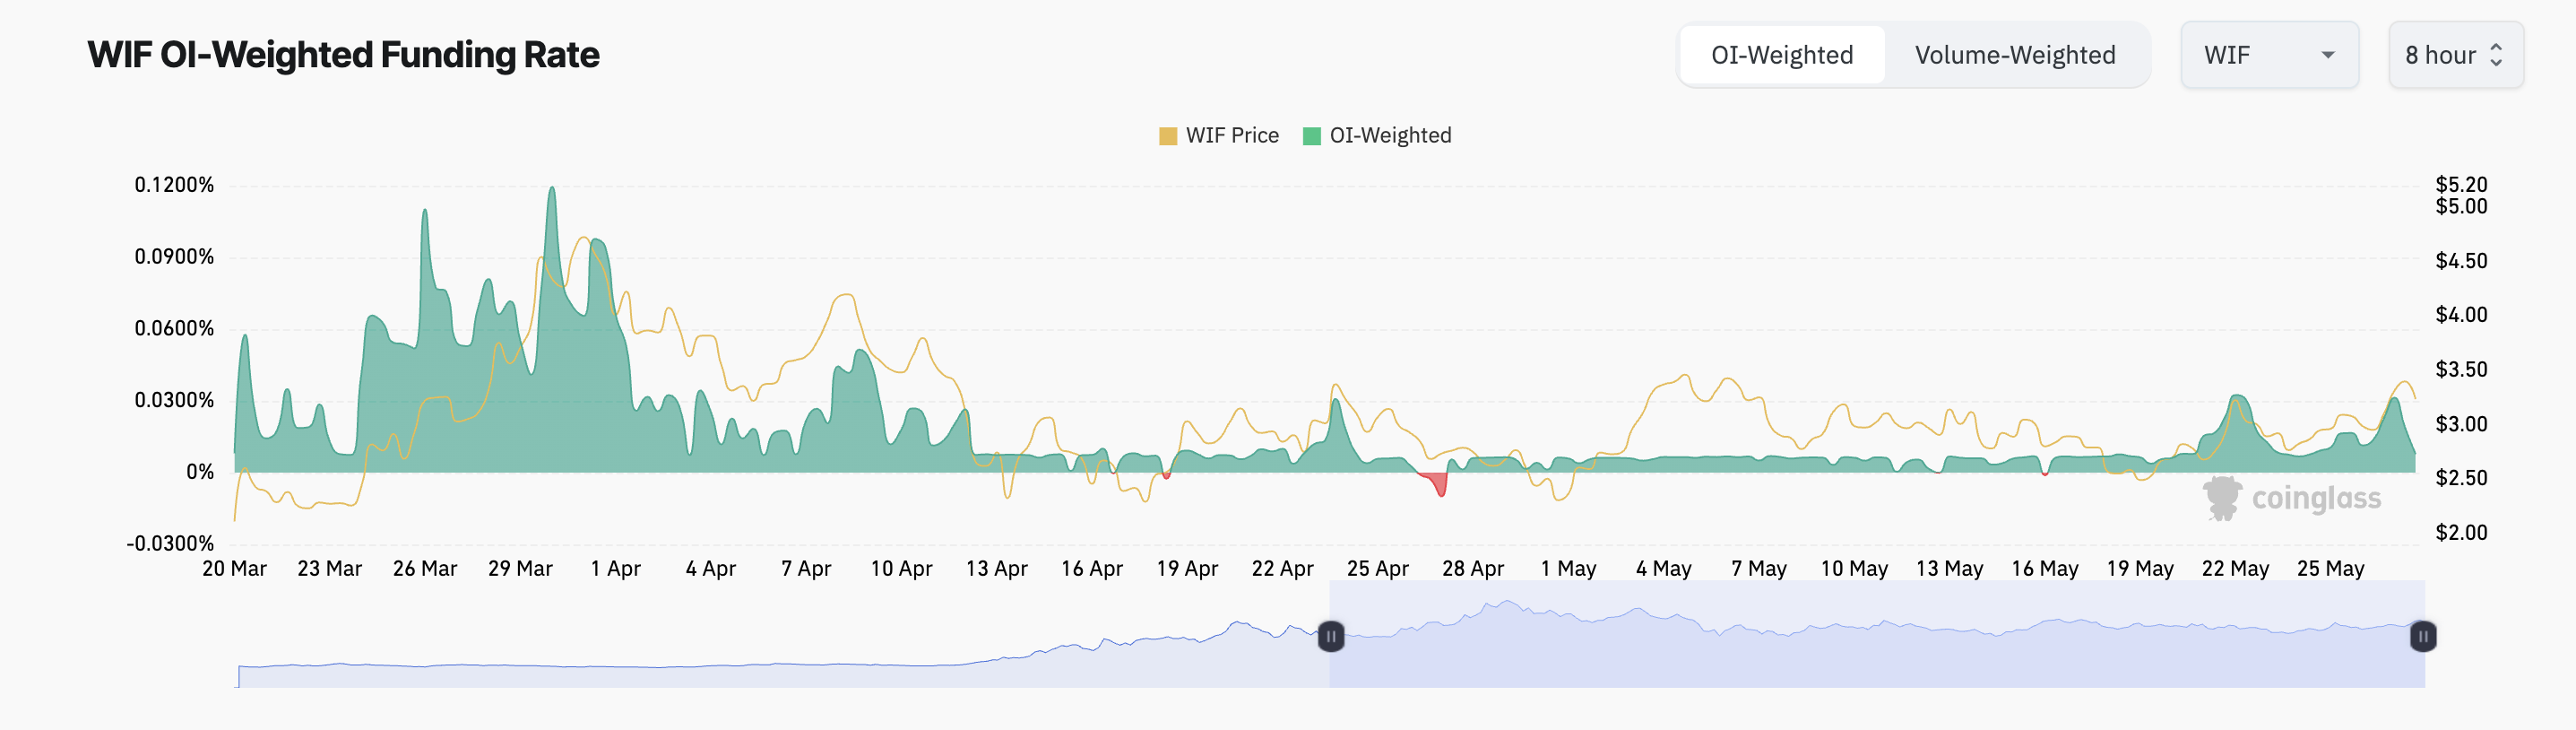
Task: Click the 20 Mar date label
Action: pos(235,569)
